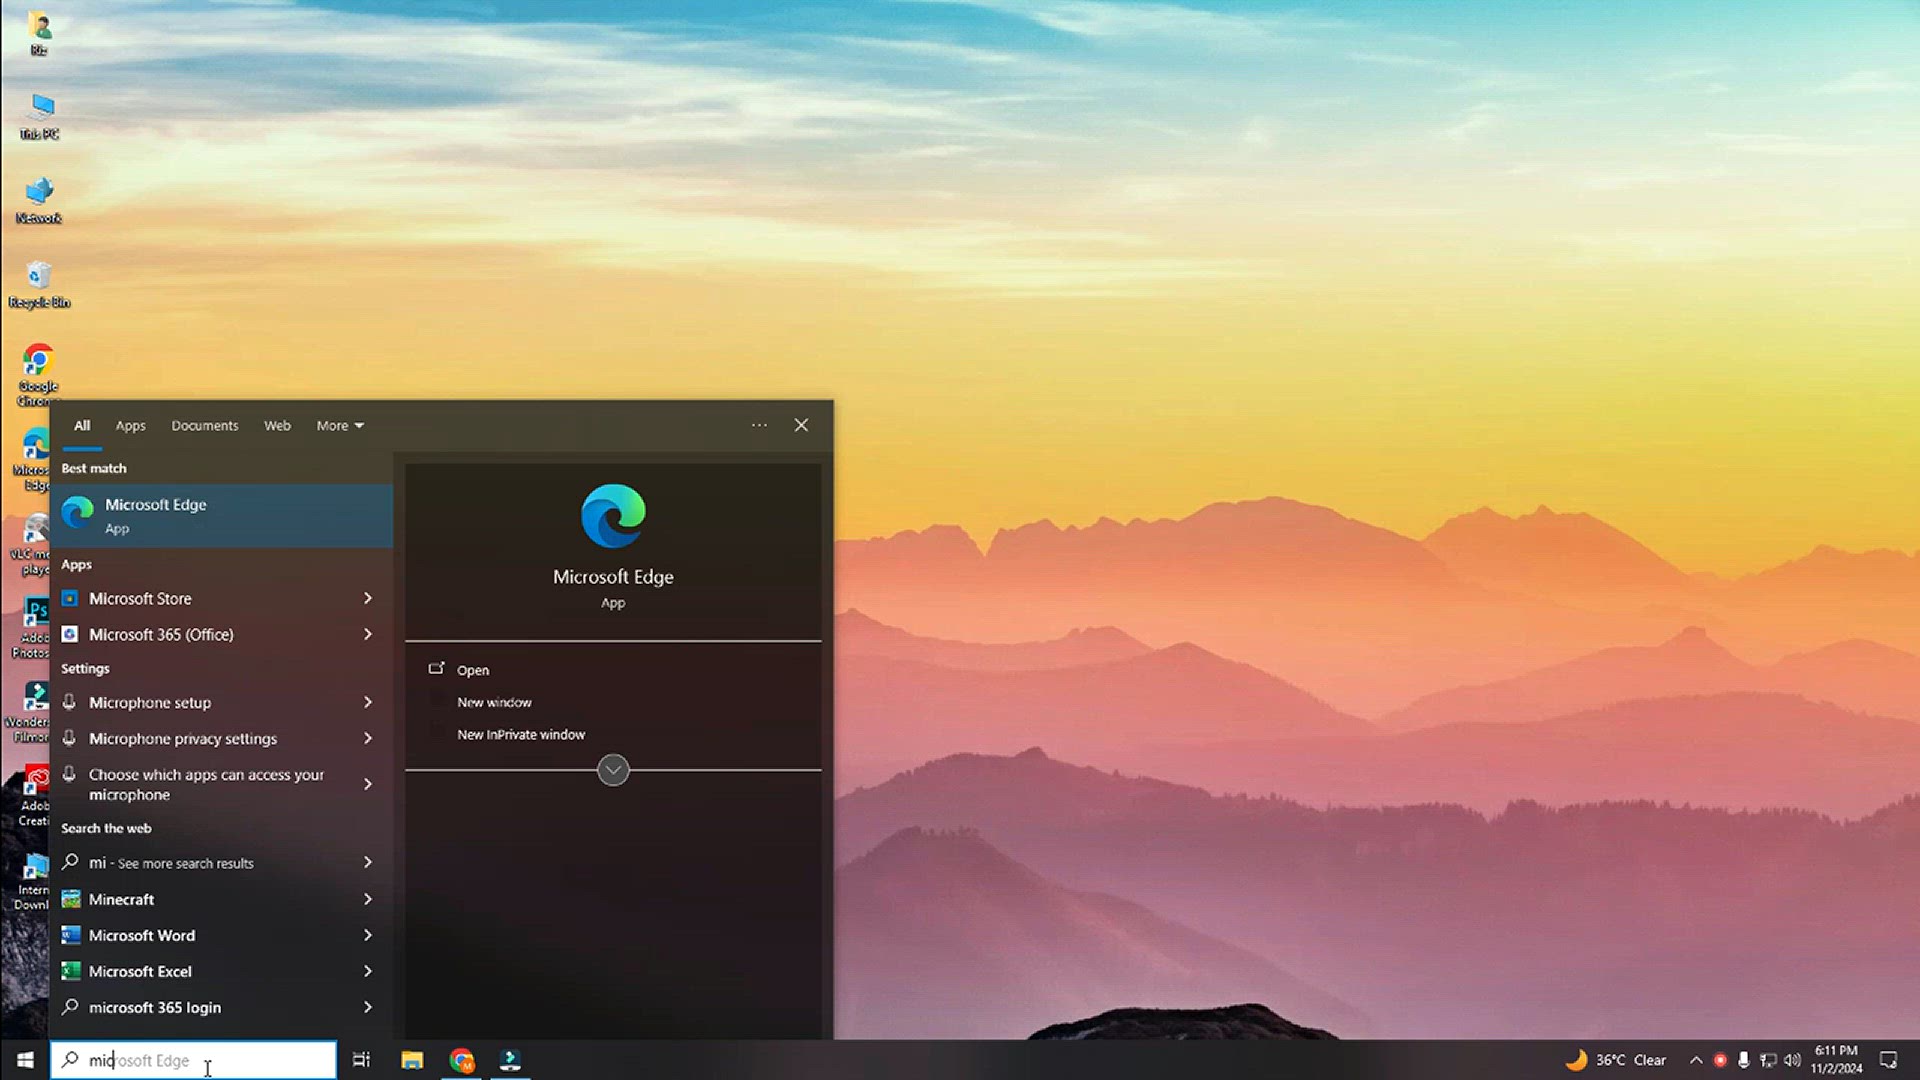This screenshot has width=1920, height=1080.
Task: Click Microphone setup settings icon
Action: [x=69, y=702]
